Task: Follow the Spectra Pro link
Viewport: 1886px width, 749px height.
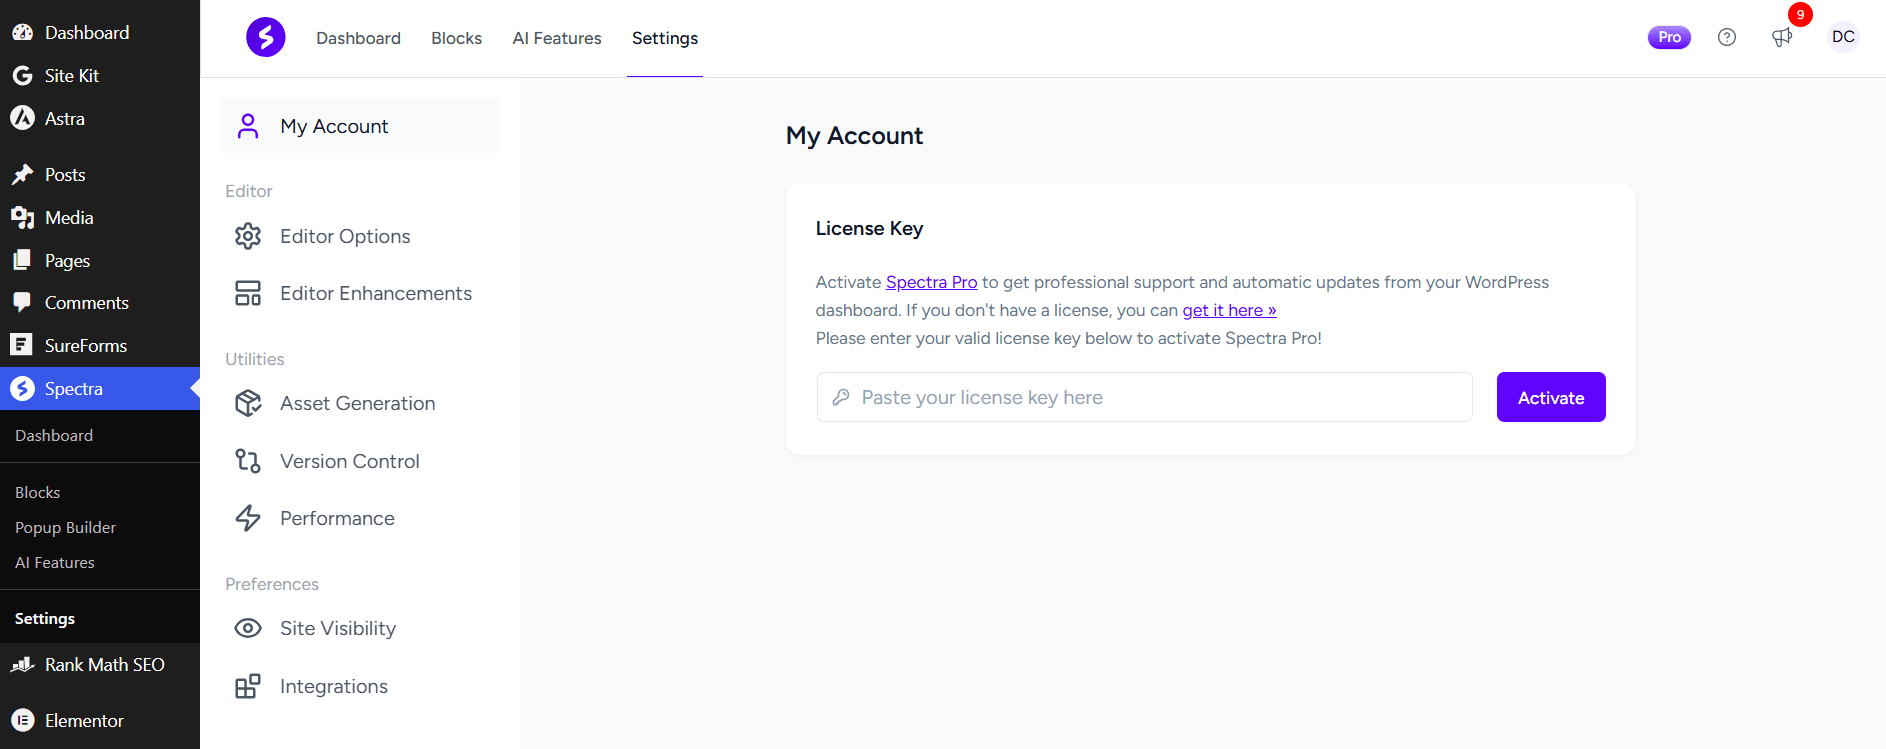Action: coord(931,282)
